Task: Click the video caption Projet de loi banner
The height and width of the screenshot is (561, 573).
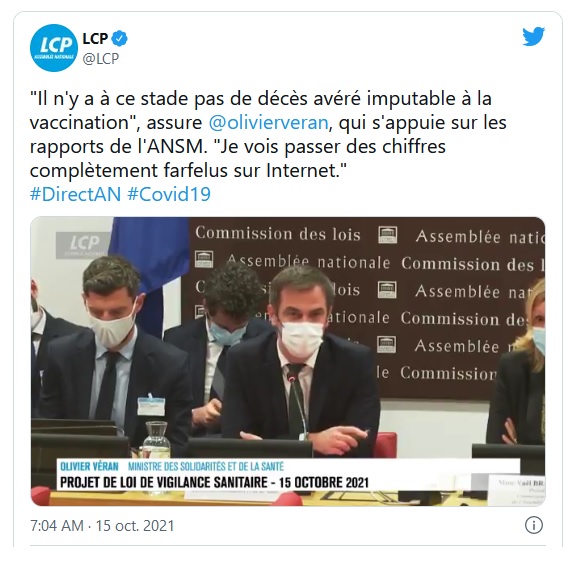Action: point(214,482)
